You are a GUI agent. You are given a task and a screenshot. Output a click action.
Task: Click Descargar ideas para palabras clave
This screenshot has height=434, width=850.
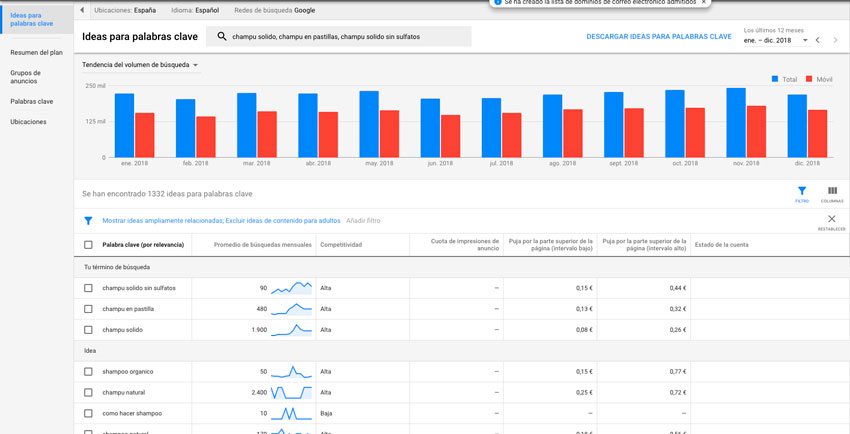pyautogui.click(x=659, y=37)
